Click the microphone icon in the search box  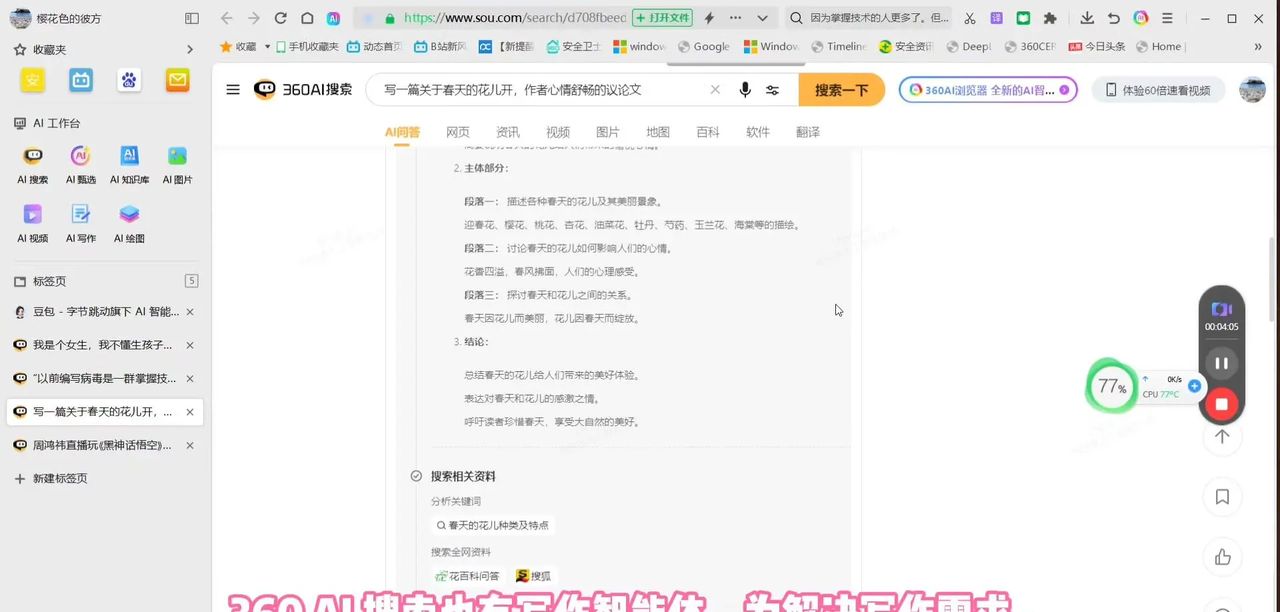coord(744,90)
